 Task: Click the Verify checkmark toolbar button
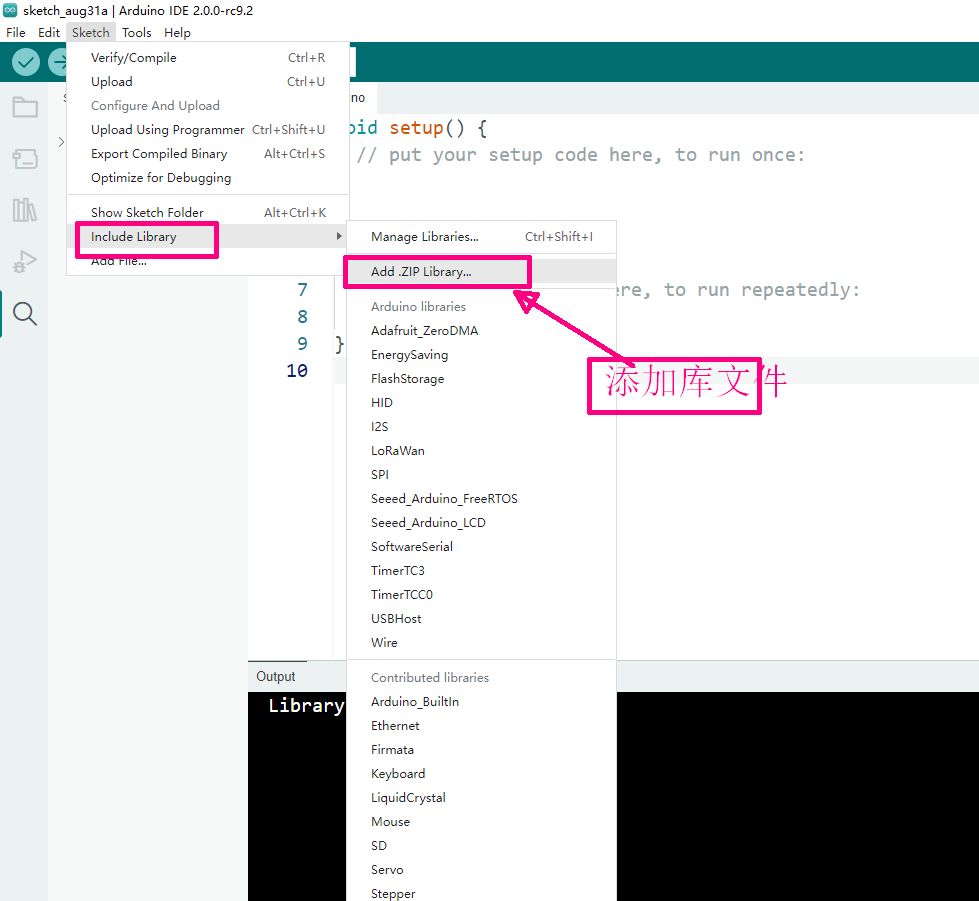click(x=26, y=62)
